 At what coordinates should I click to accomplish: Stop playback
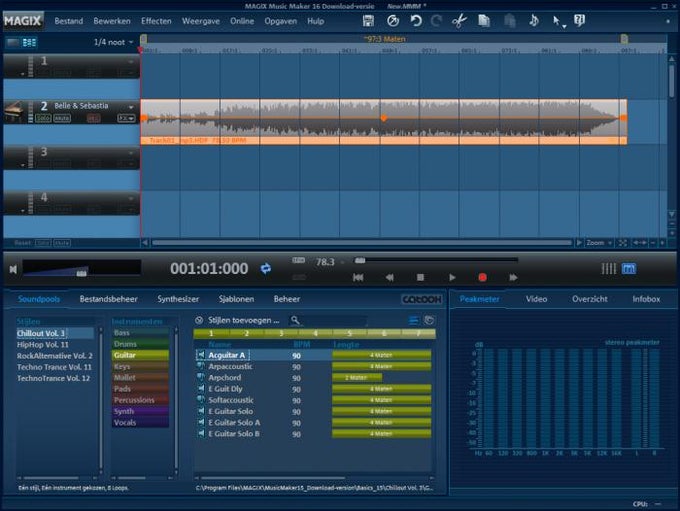(420, 277)
